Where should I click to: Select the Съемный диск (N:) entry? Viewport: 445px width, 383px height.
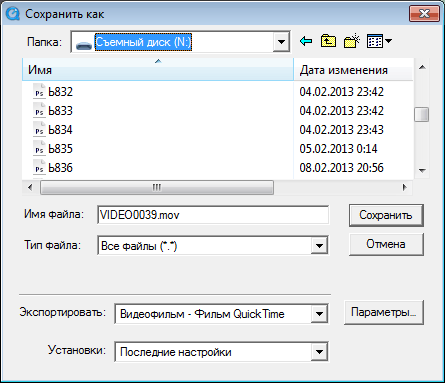point(143,42)
